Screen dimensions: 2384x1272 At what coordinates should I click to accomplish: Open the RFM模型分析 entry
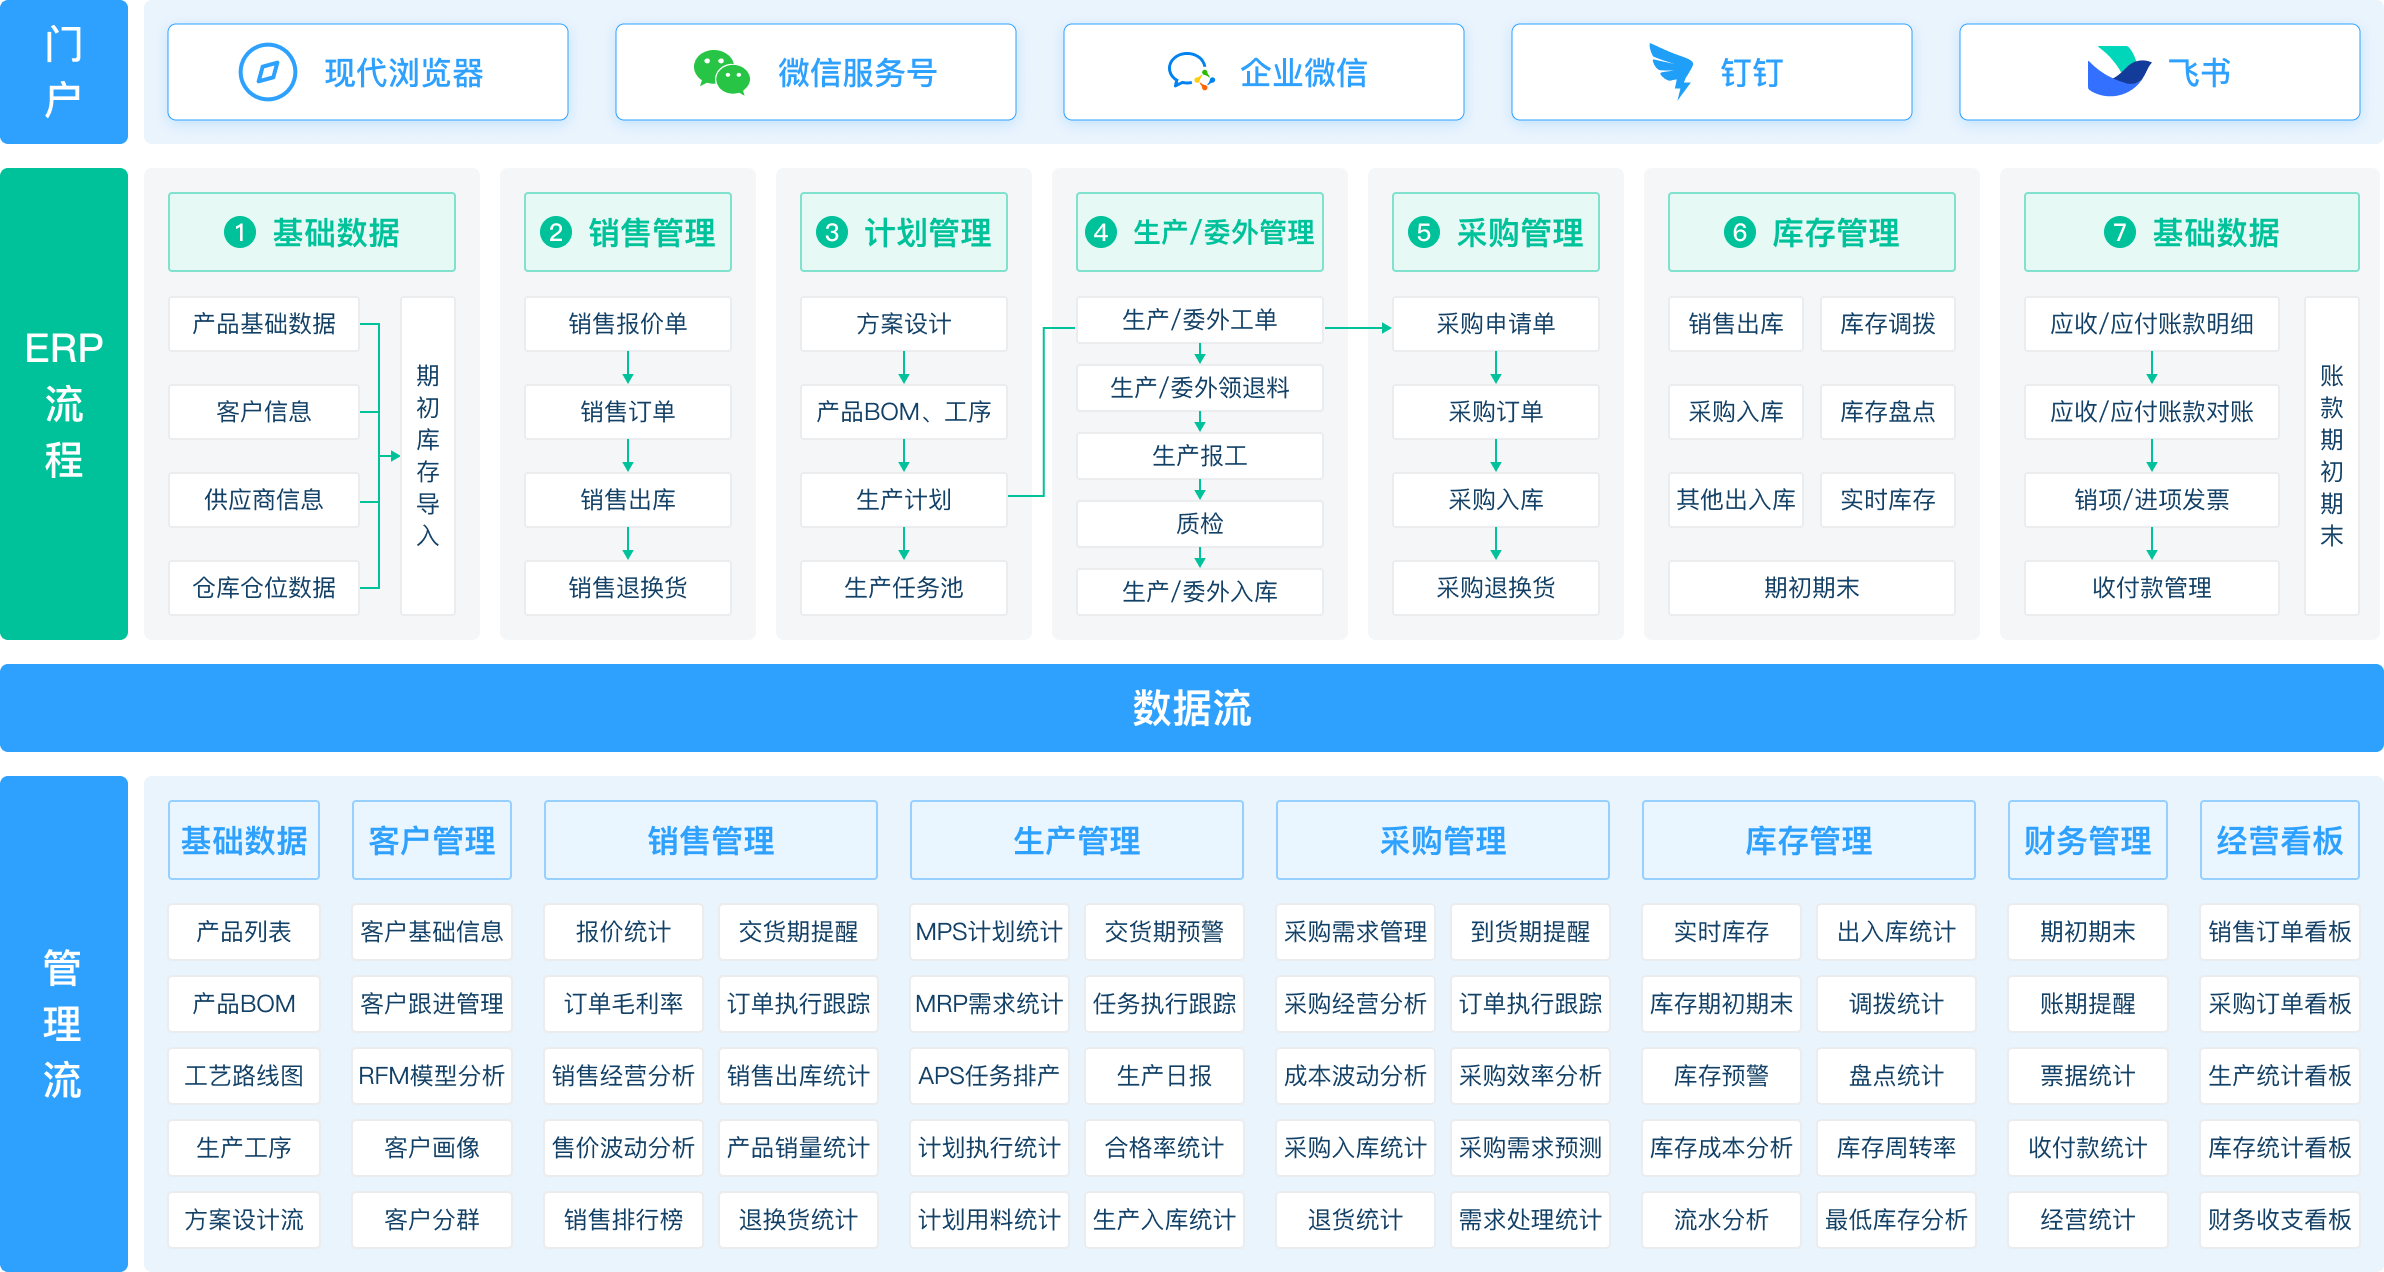click(x=431, y=1075)
